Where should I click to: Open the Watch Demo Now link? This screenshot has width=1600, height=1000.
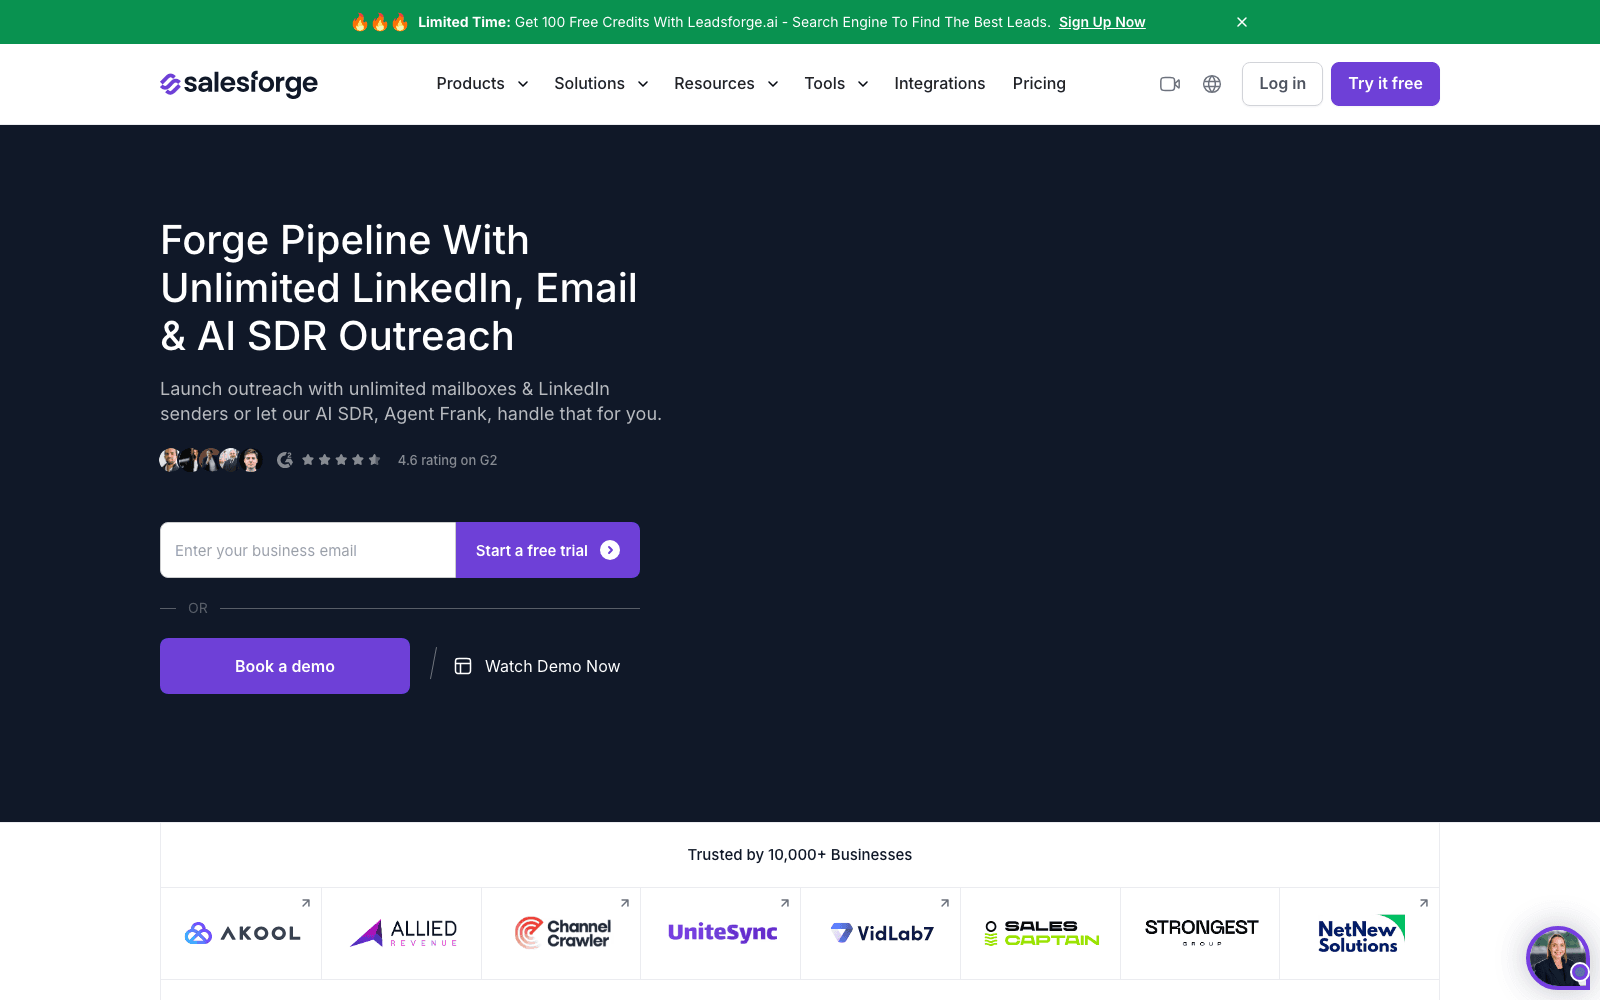[537, 666]
